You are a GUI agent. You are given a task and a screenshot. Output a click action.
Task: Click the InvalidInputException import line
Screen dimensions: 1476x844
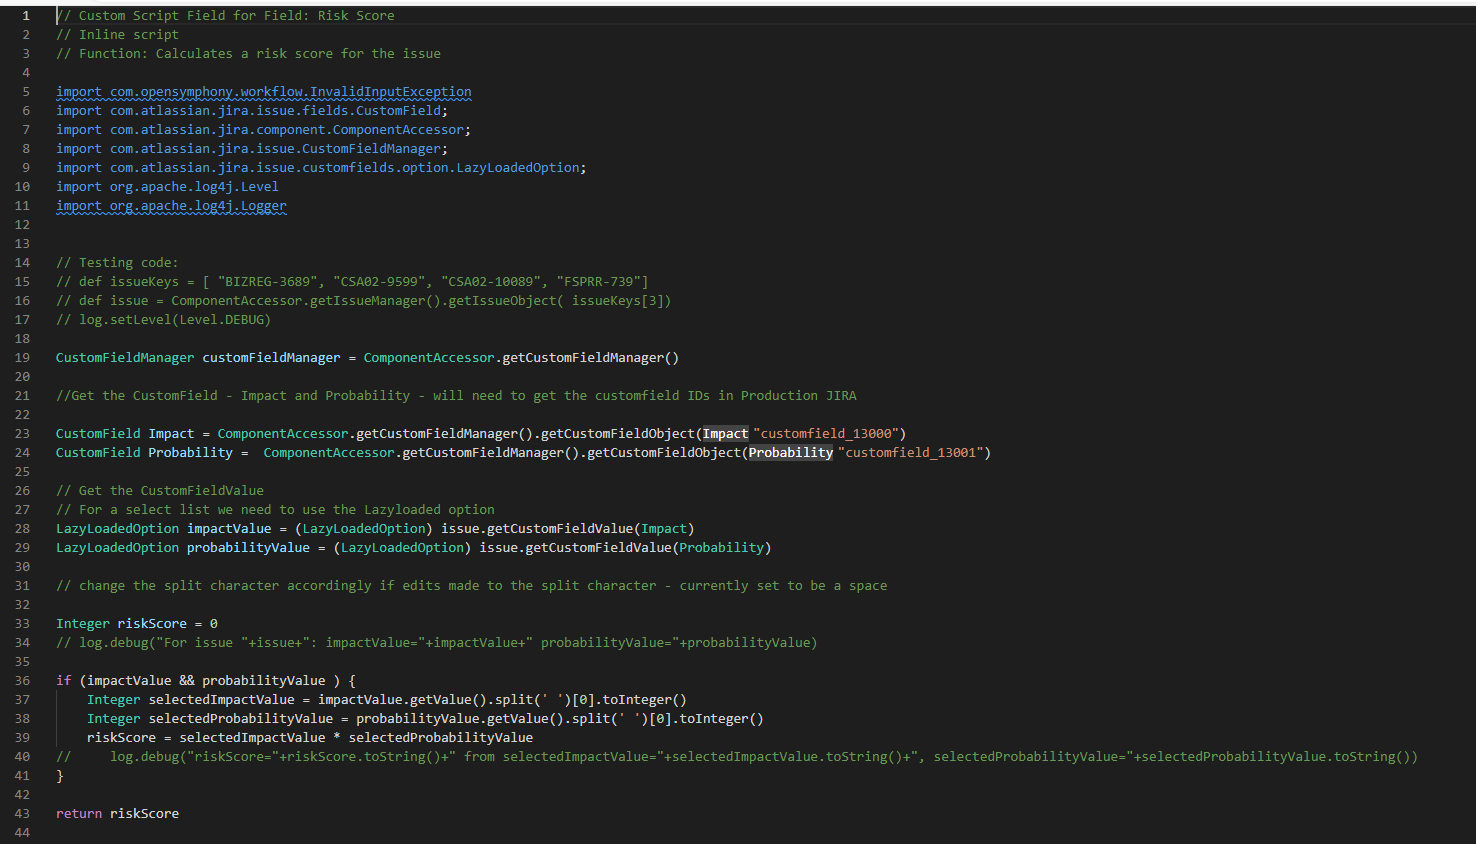pyautogui.click(x=264, y=92)
